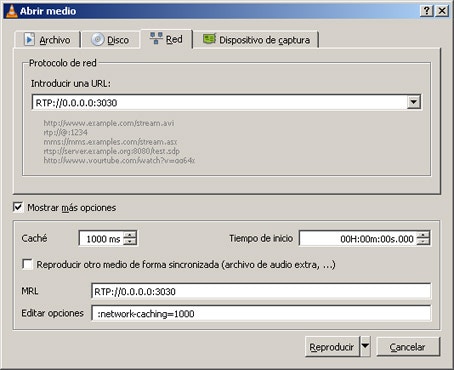Click the Disco tab disc icon
Viewport: 454px width, 370px height.
(x=98, y=40)
